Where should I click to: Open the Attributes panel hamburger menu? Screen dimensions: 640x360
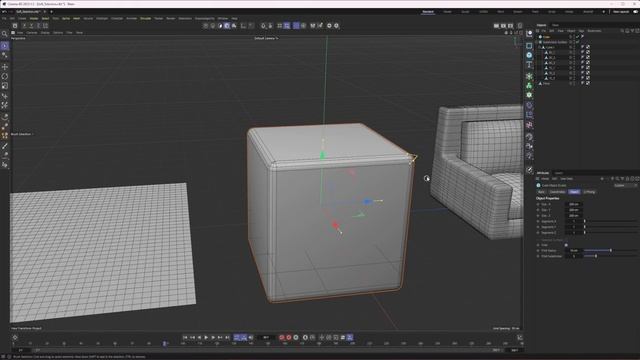point(538,179)
